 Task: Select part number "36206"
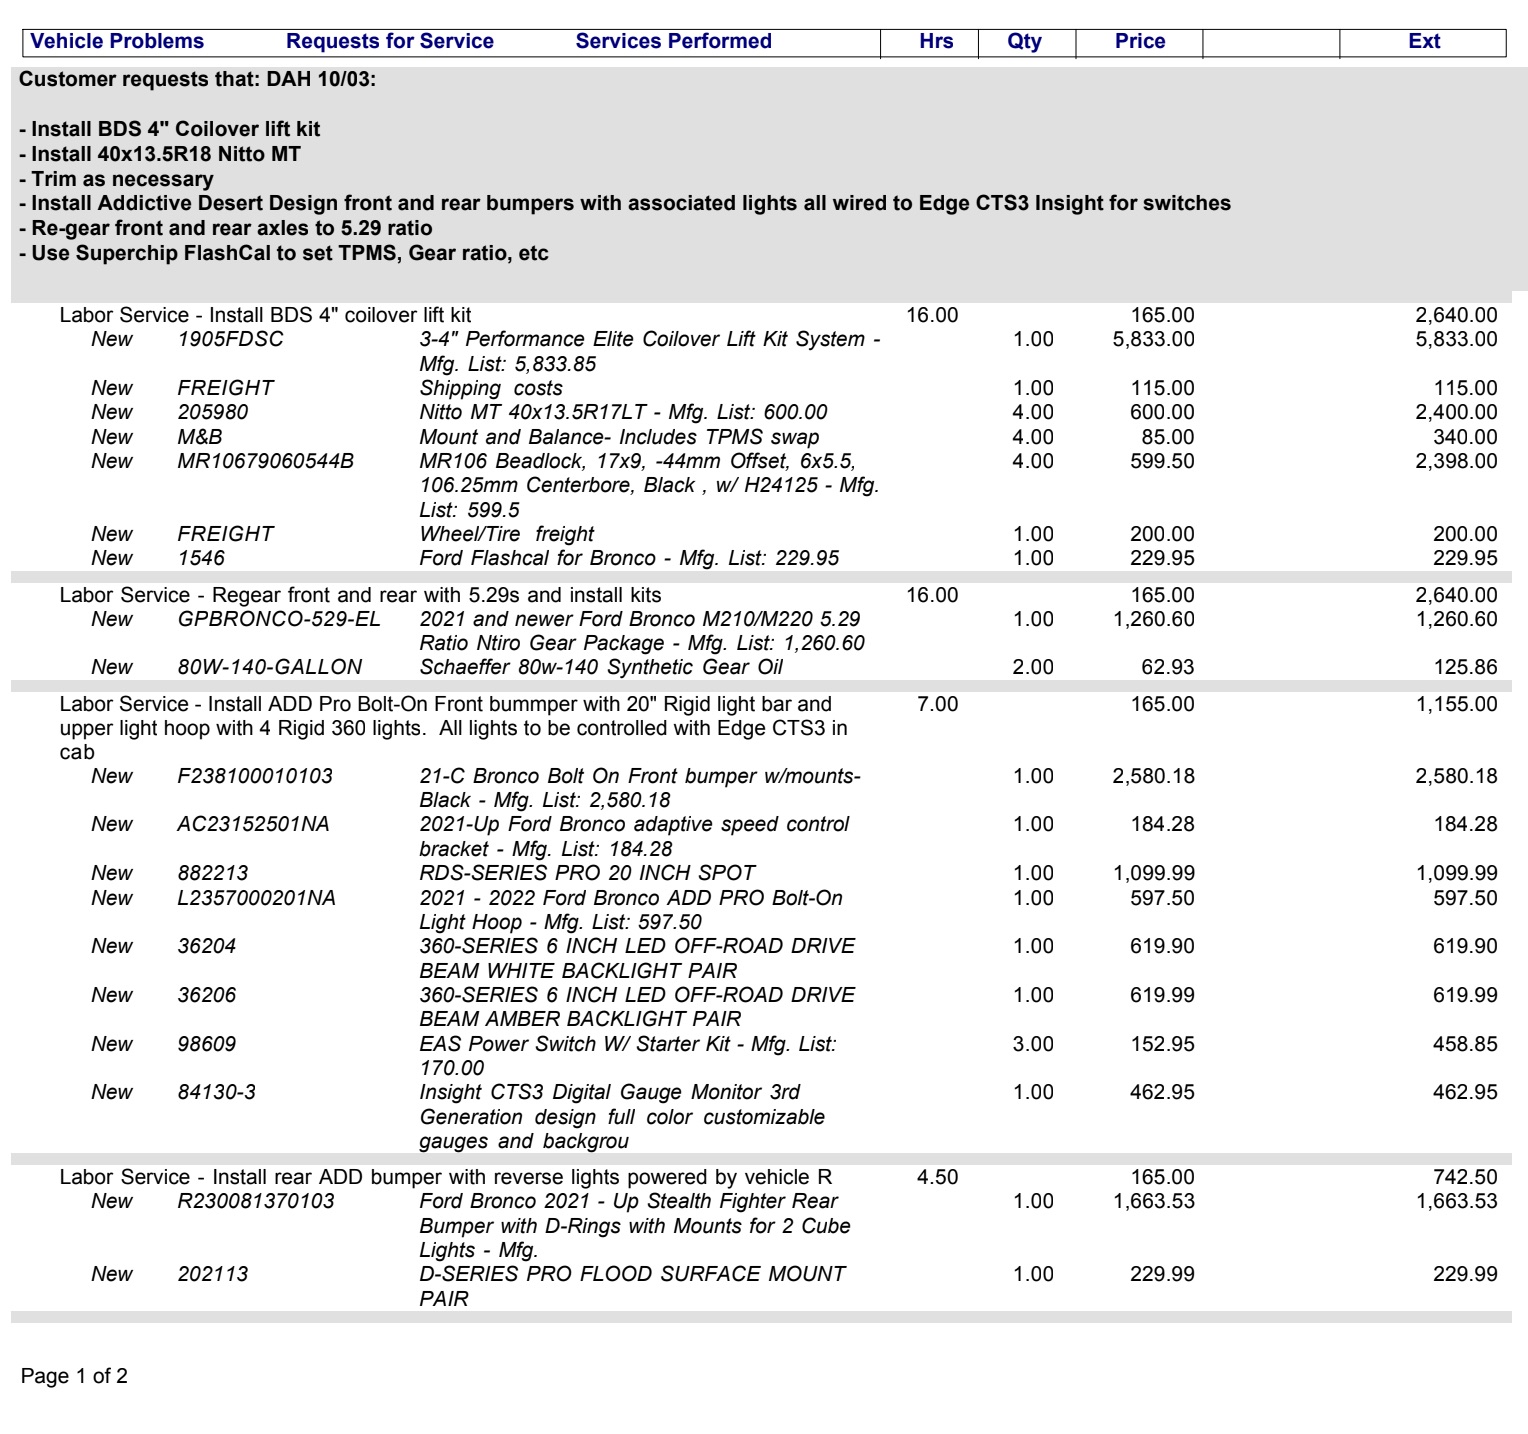(207, 996)
